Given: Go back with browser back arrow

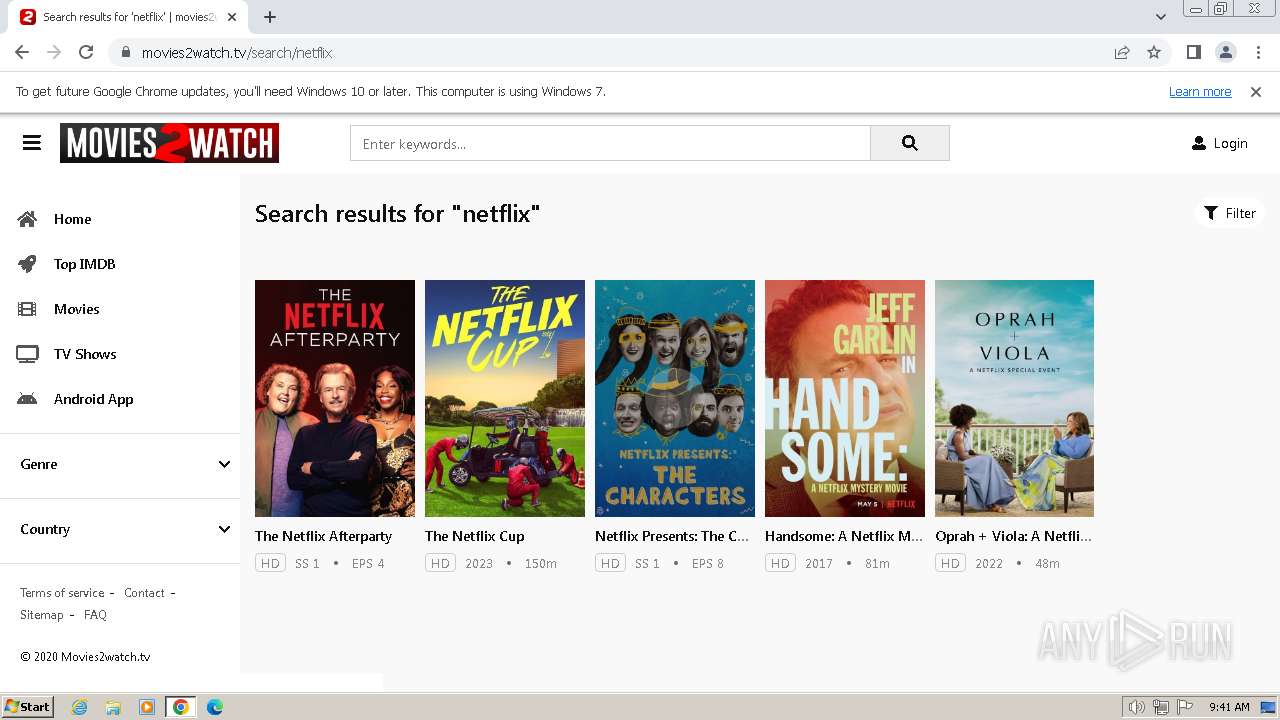Looking at the screenshot, I should coord(22,52).
